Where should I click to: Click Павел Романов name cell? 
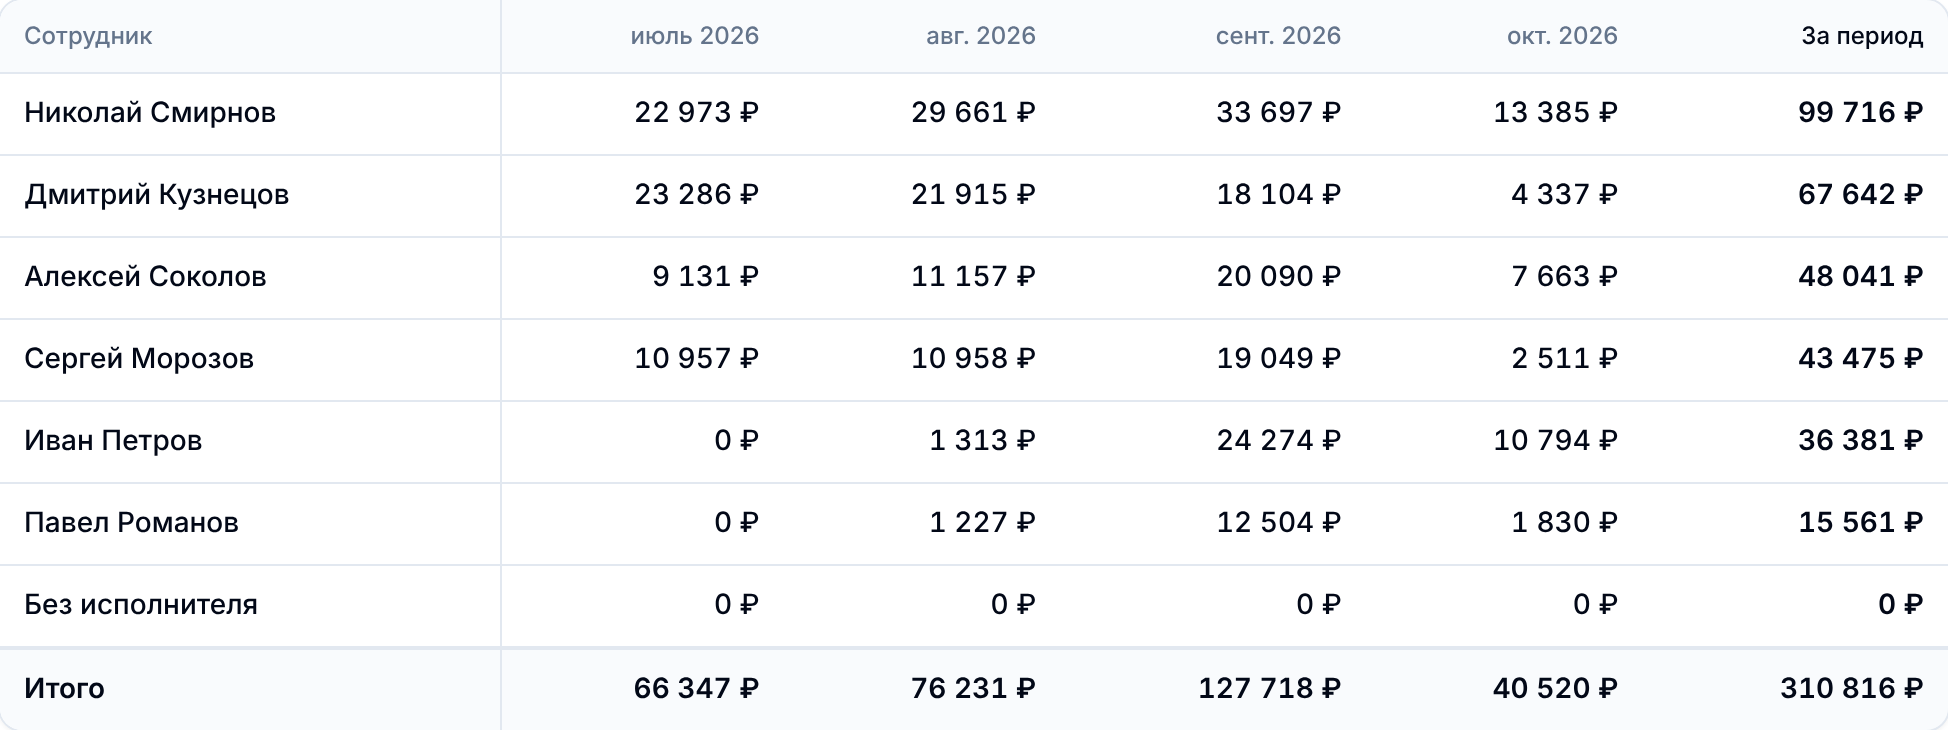131,522
